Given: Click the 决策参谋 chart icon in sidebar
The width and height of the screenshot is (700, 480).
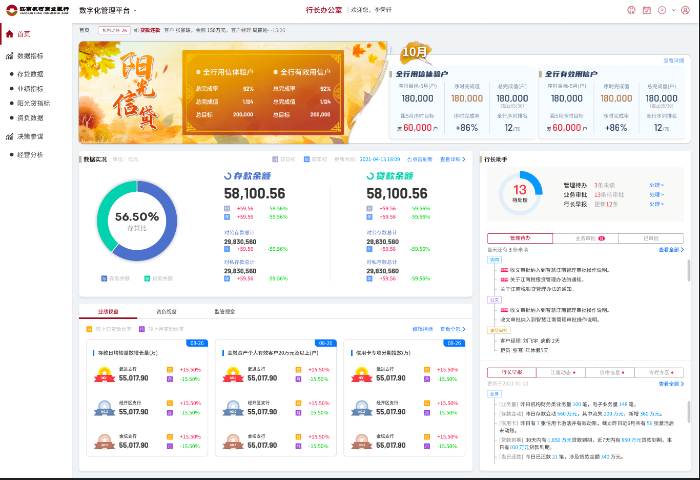Looking at the screenshot, I should click(x=9, y=136).
